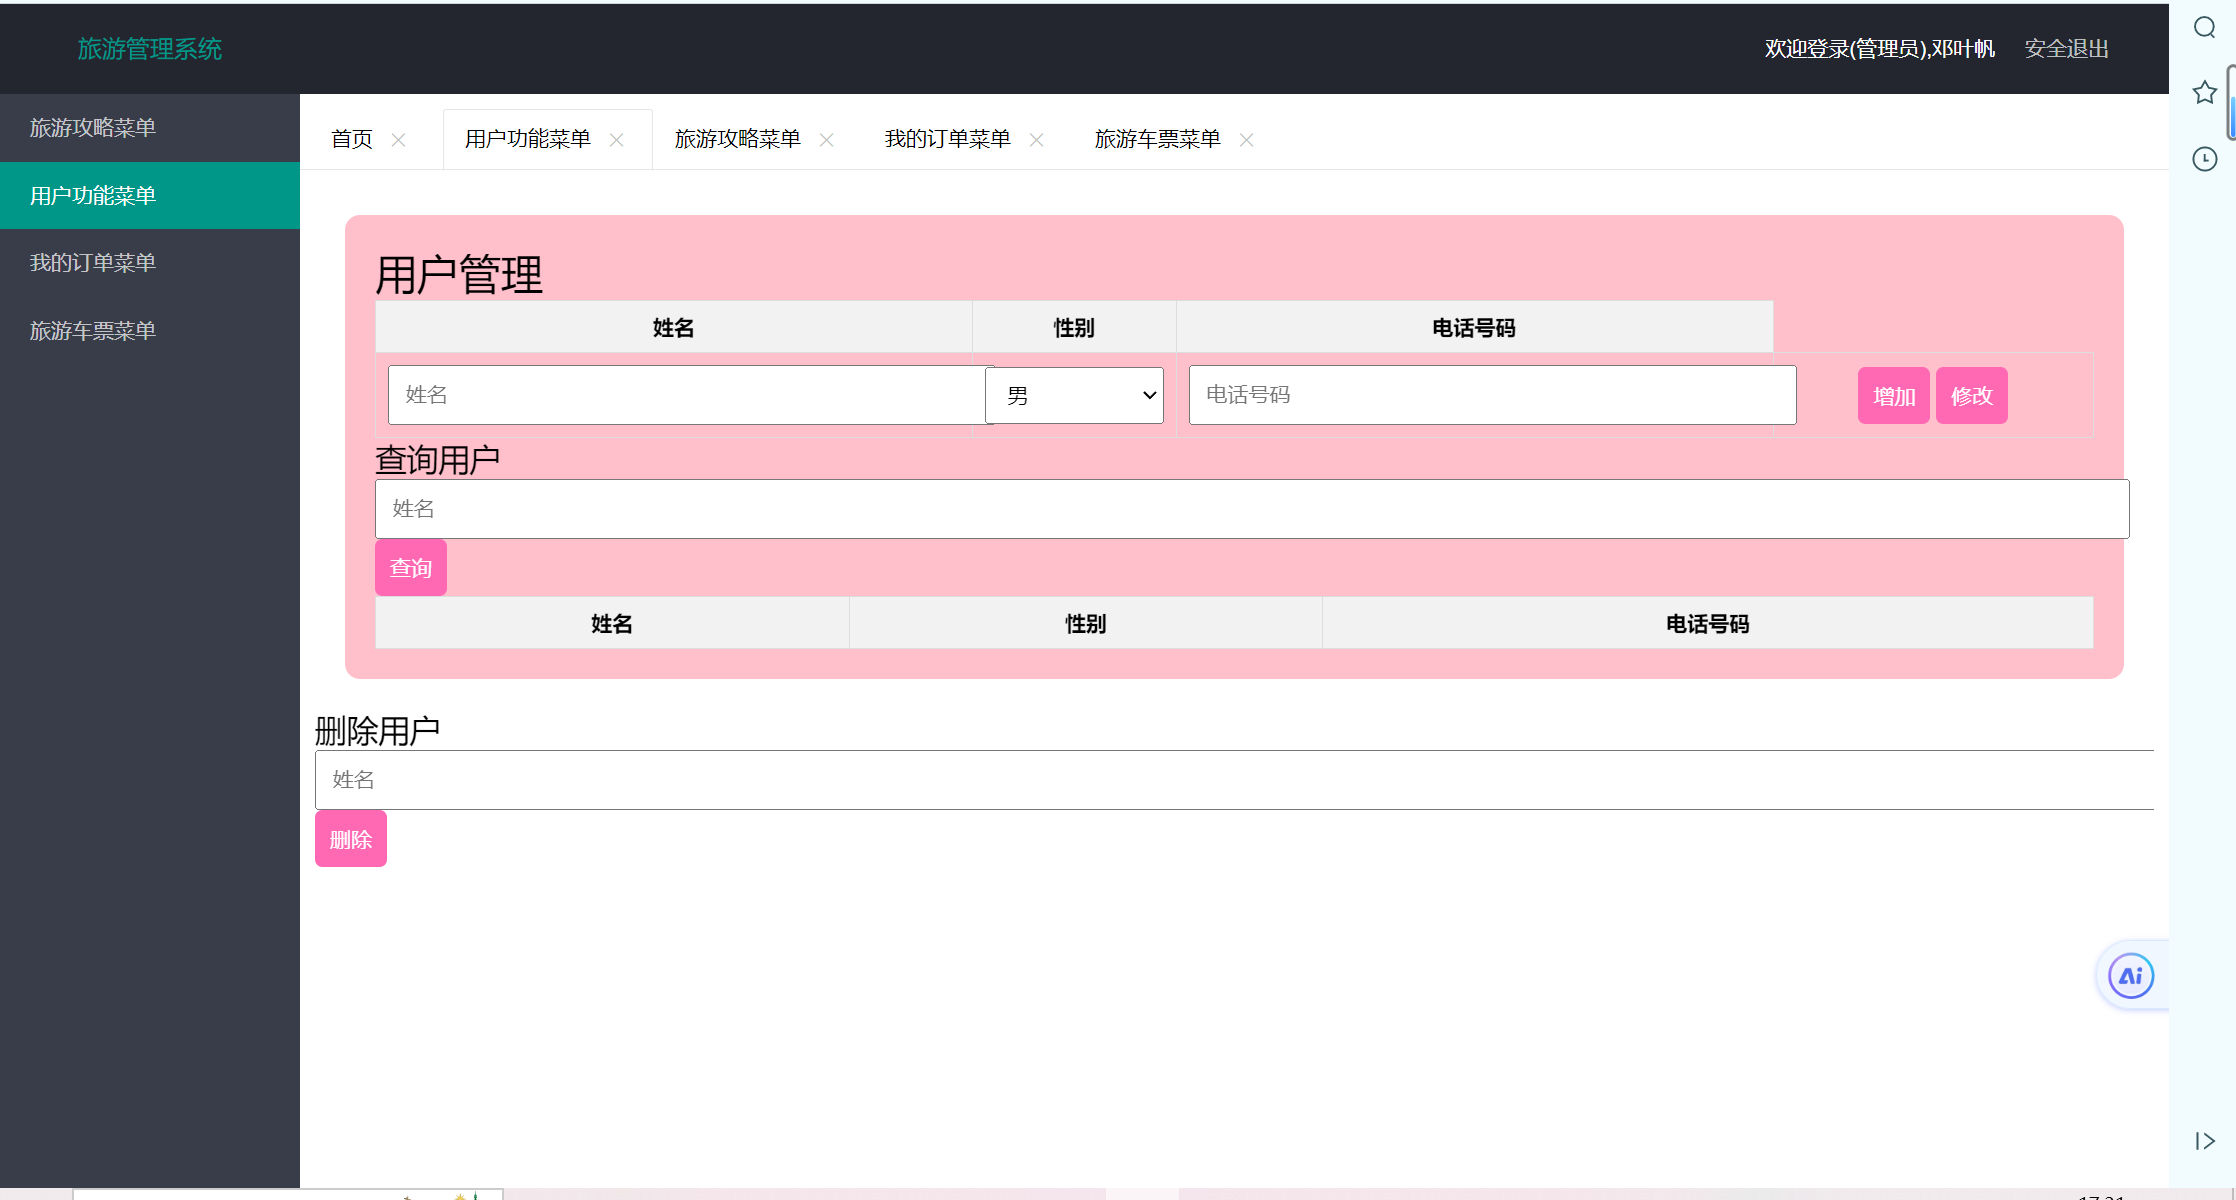Viewport: 2236px width, 1200px height.
Task: Close the 用户功能菜单 tab
Action: tap(617, 140)
